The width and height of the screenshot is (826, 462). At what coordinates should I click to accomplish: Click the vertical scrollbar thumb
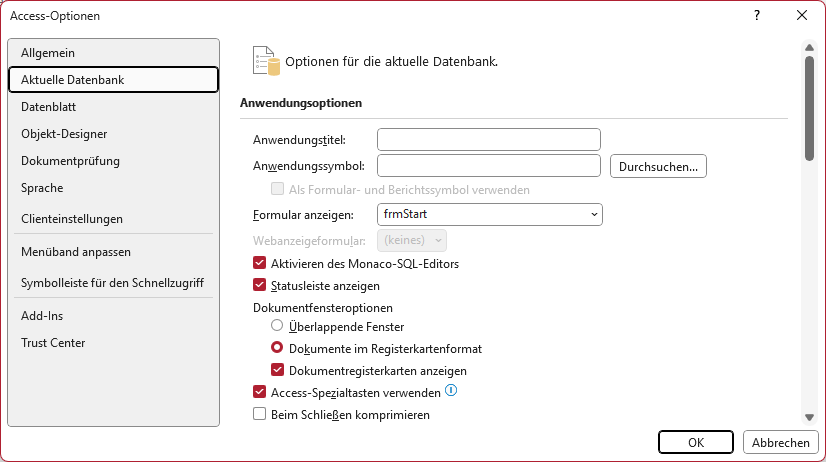[810, 108]
